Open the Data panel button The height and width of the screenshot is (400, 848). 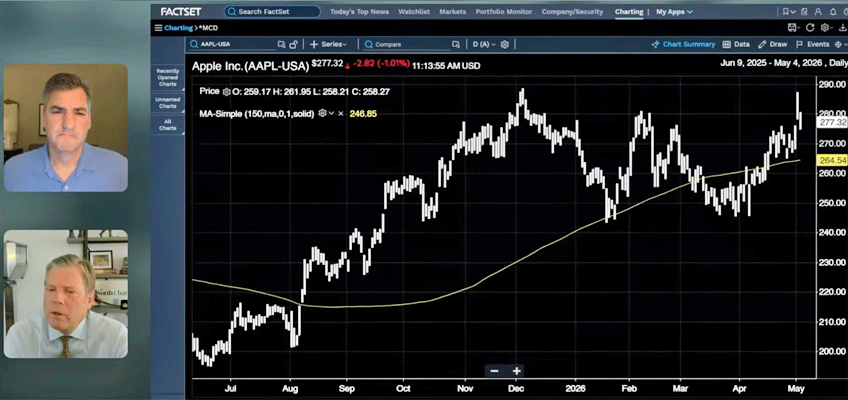coord(736,44)
